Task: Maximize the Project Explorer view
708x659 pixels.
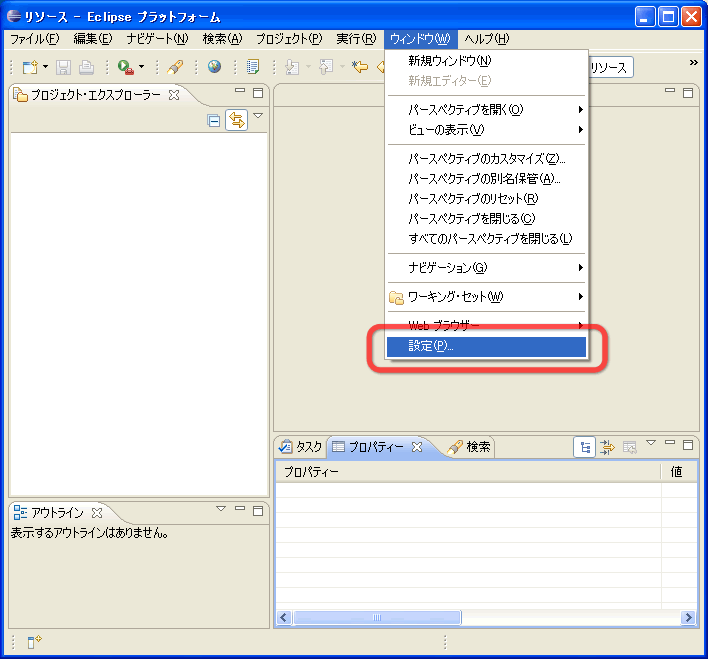Action: coord(258,93)
